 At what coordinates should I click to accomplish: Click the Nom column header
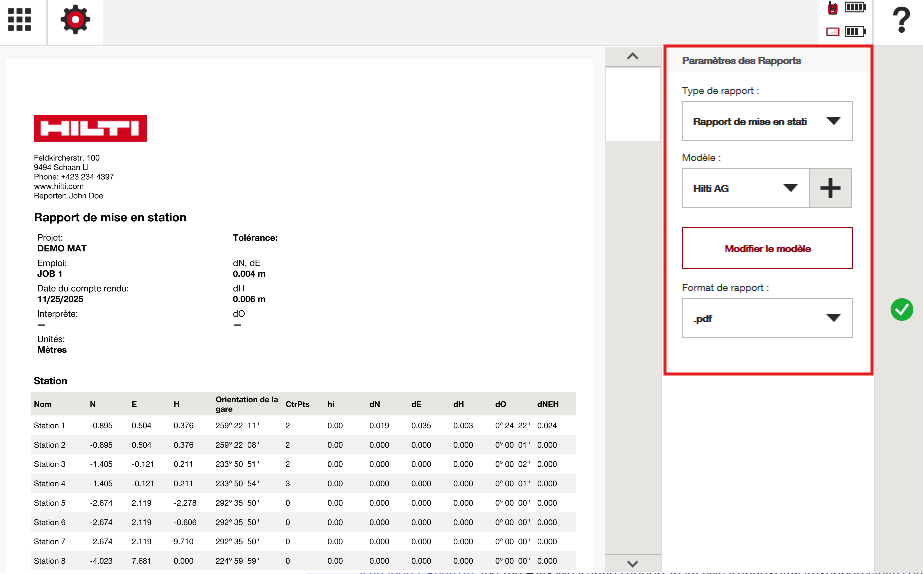[43, 404]
